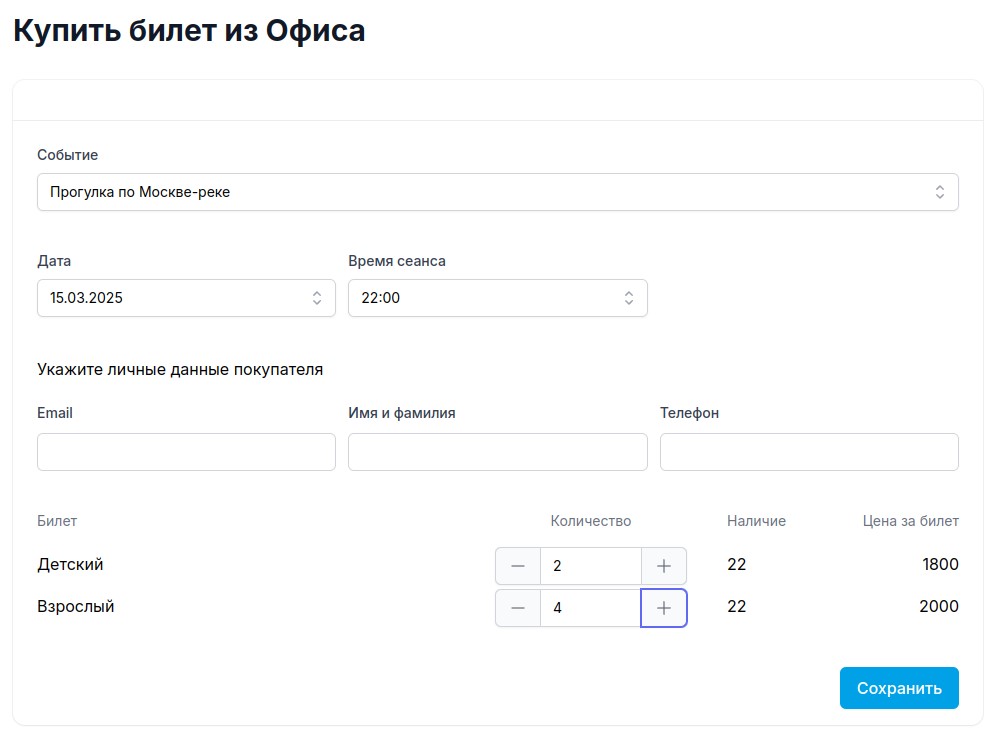
Task: Open the Событие dropdown showing Прогулка по Москве-реке
Action: point(497,191)
